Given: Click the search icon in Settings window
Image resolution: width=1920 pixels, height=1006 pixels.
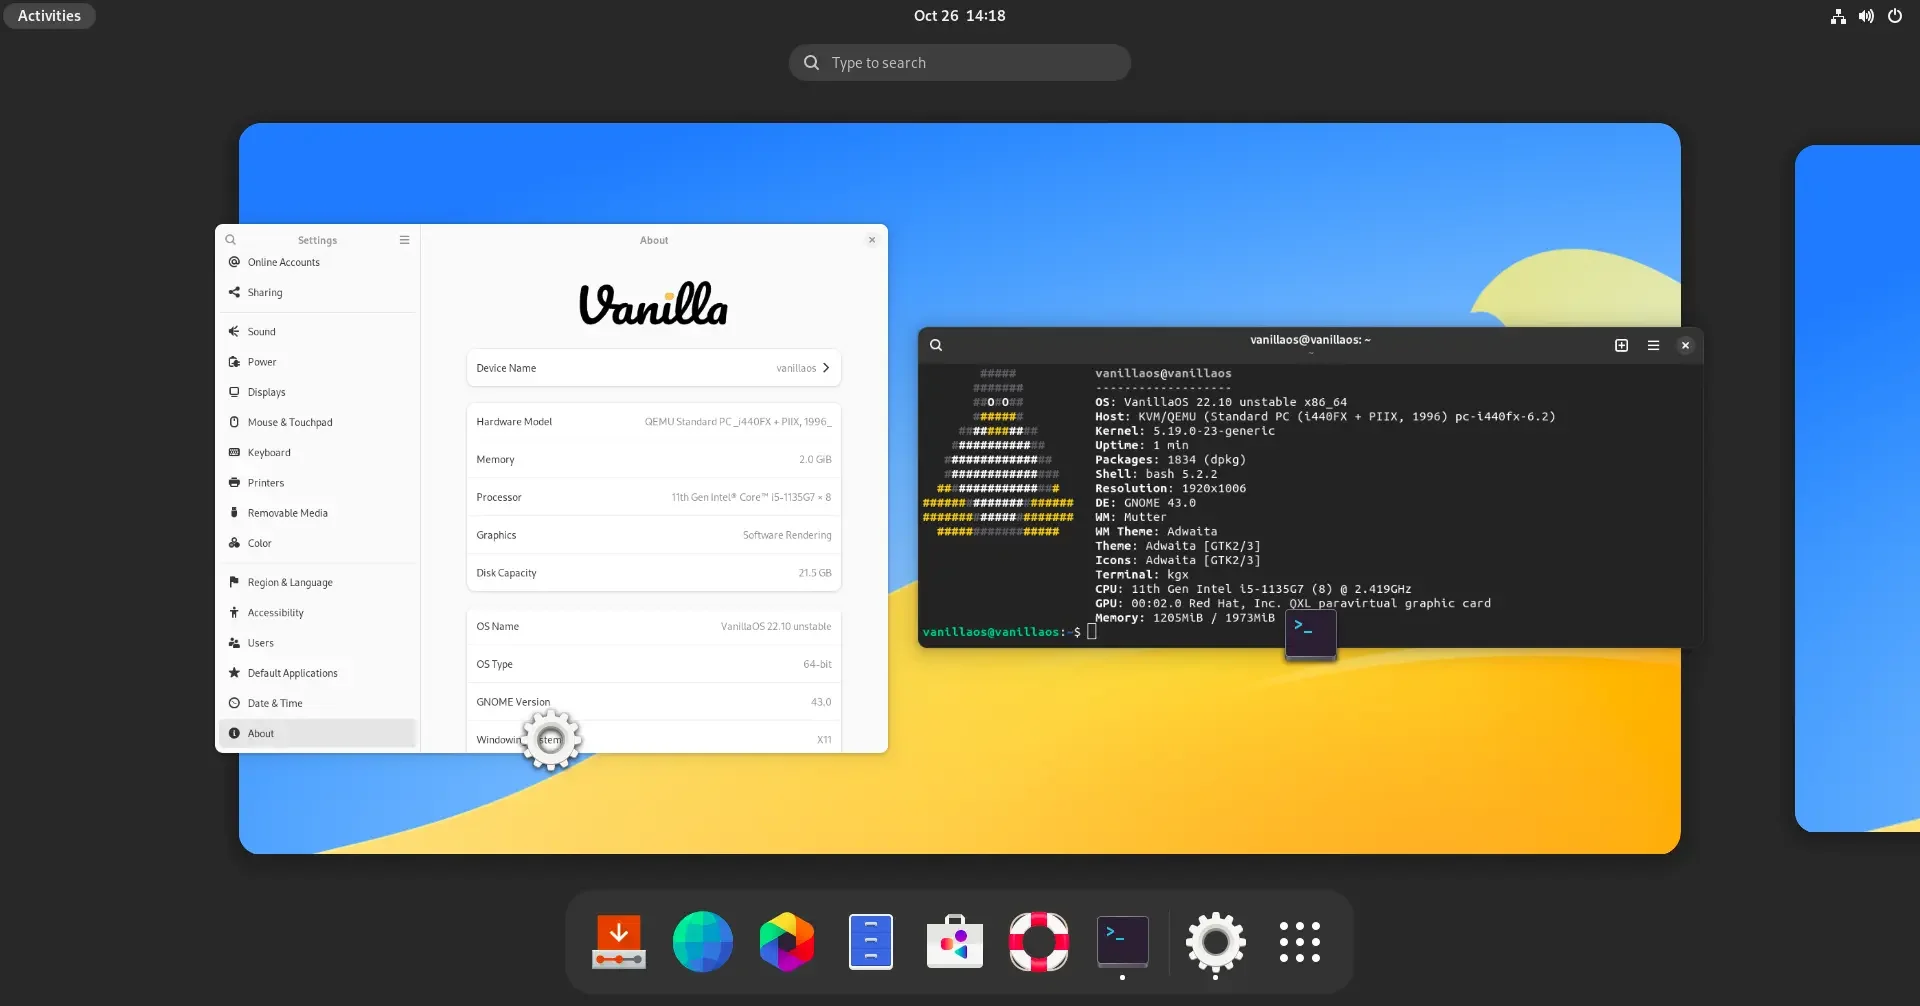Looking at the screenshot, I should coord(231,240).
